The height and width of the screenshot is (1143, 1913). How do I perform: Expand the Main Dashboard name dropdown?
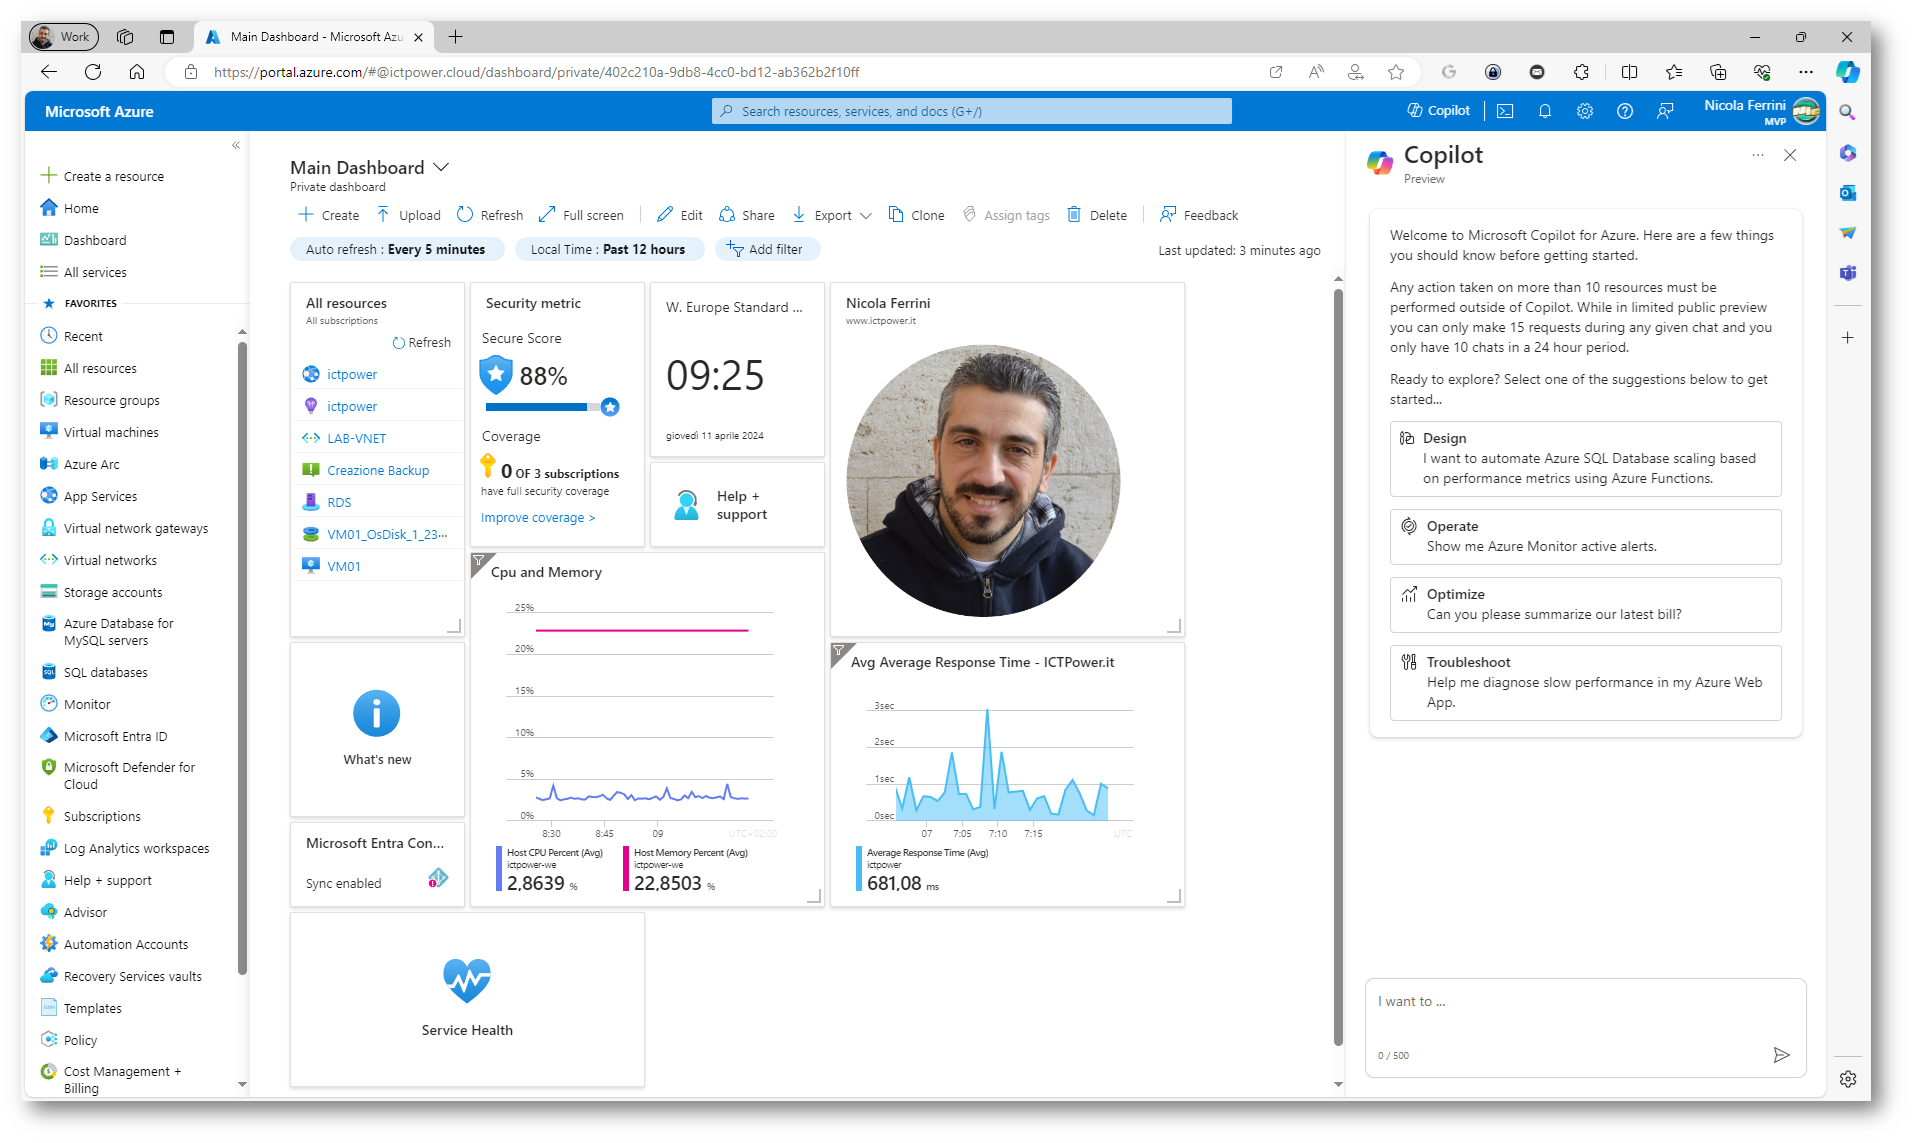(x=441, y=167)
